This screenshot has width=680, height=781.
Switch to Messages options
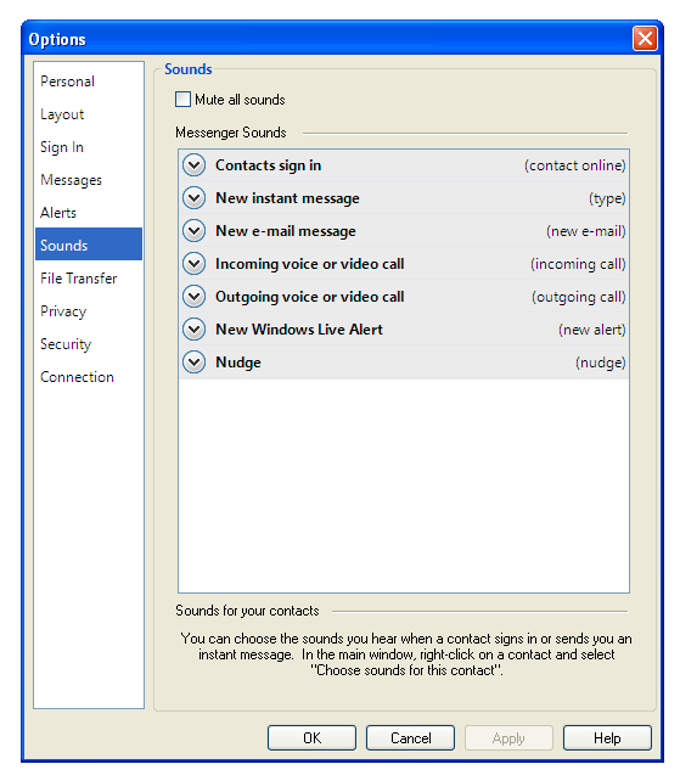point(88,180)
